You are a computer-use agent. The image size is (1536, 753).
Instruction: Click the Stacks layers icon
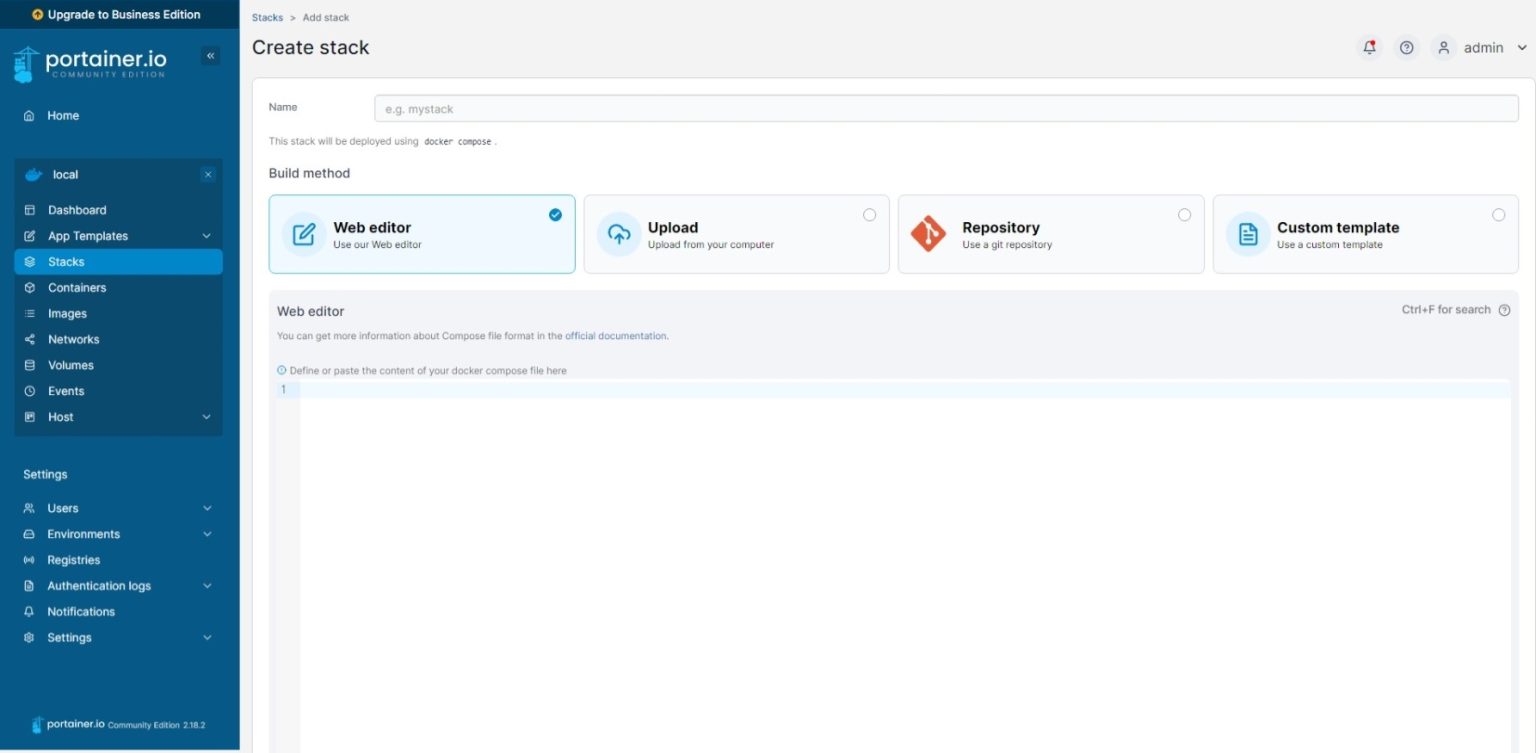tap(29, 262)
